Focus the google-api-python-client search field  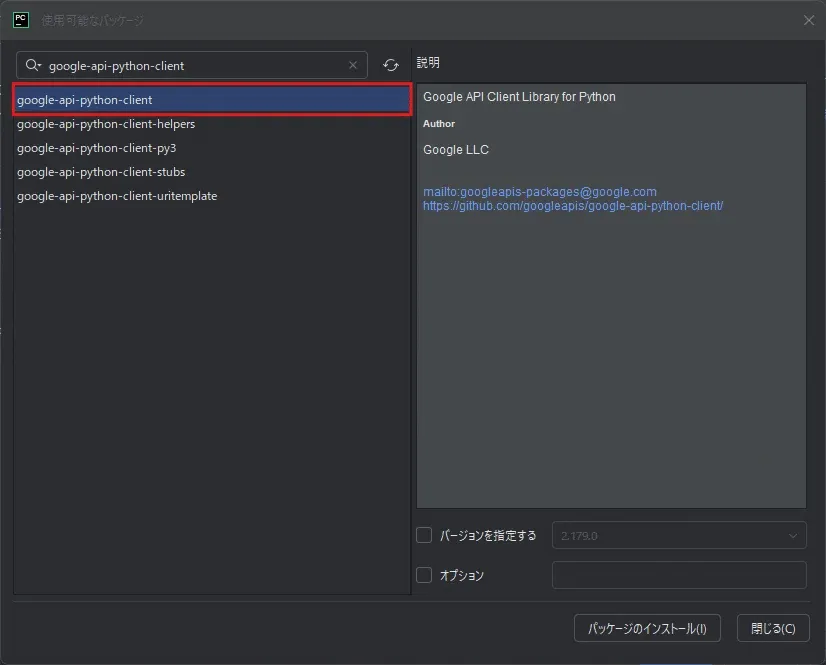coord(192,65)
